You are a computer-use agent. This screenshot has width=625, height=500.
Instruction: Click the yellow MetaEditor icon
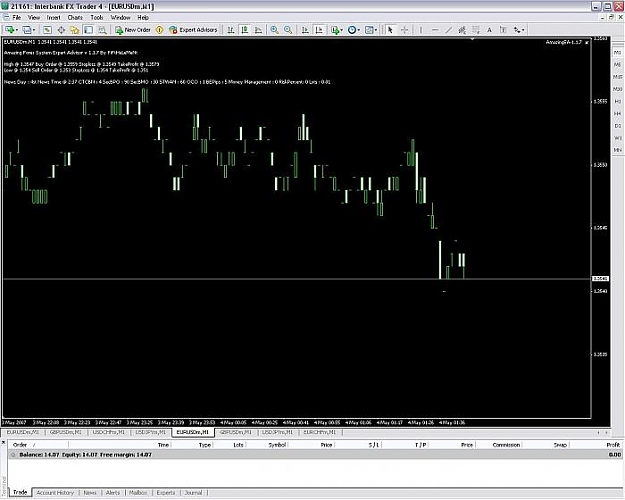tap(159, 30)
